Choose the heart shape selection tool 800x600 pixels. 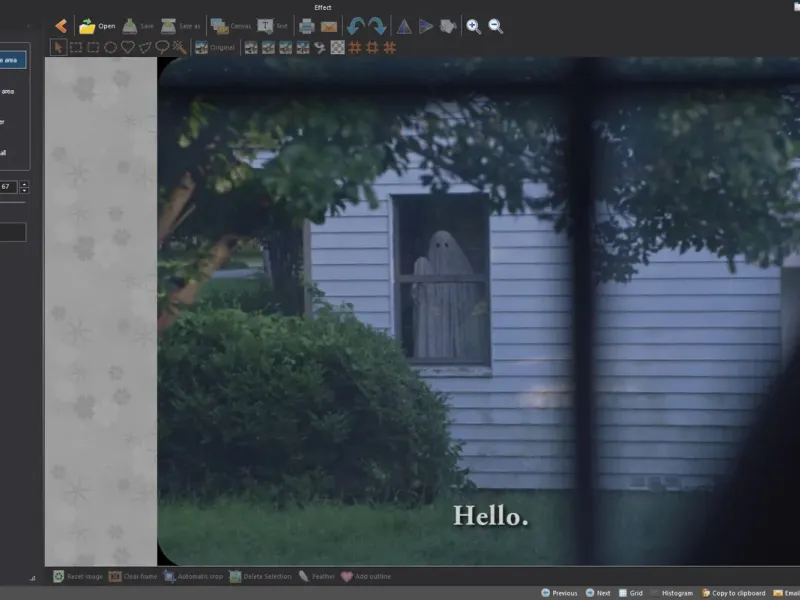pos(128,47)
